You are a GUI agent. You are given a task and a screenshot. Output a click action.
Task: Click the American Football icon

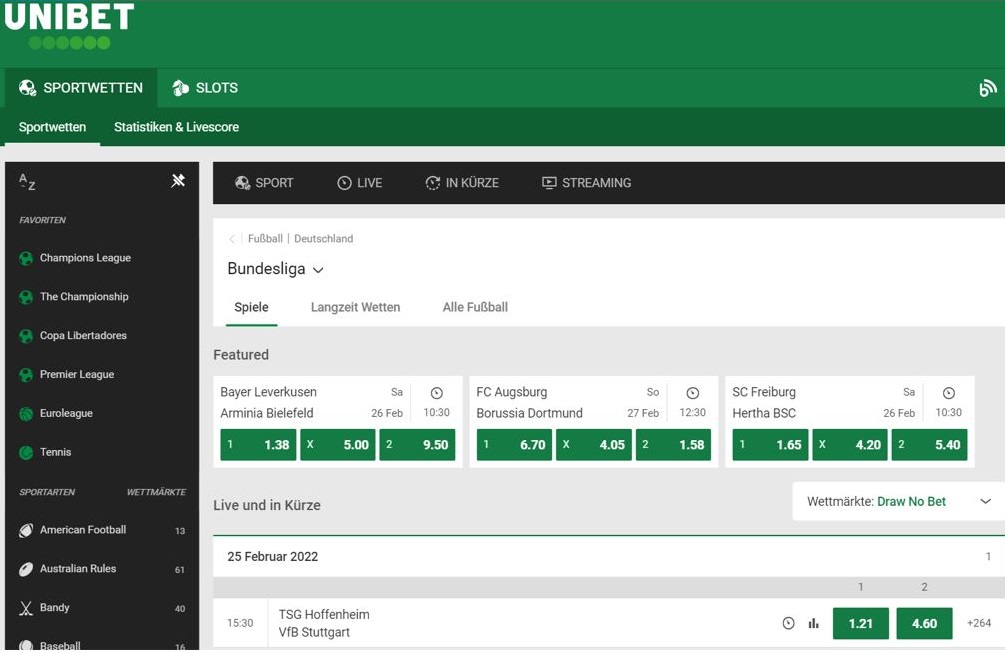click(x=26, y=530)
